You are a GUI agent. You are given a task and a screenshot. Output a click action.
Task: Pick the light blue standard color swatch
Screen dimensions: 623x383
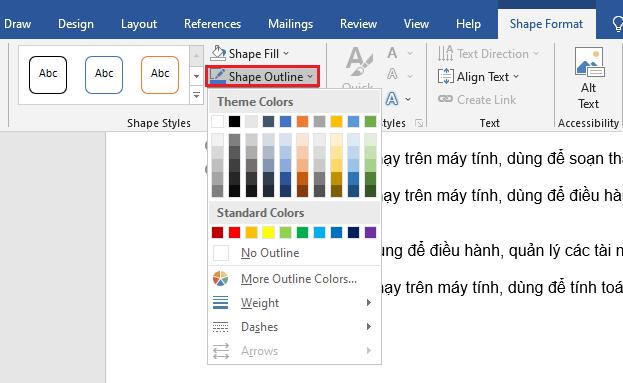click(x=319, y=232)
